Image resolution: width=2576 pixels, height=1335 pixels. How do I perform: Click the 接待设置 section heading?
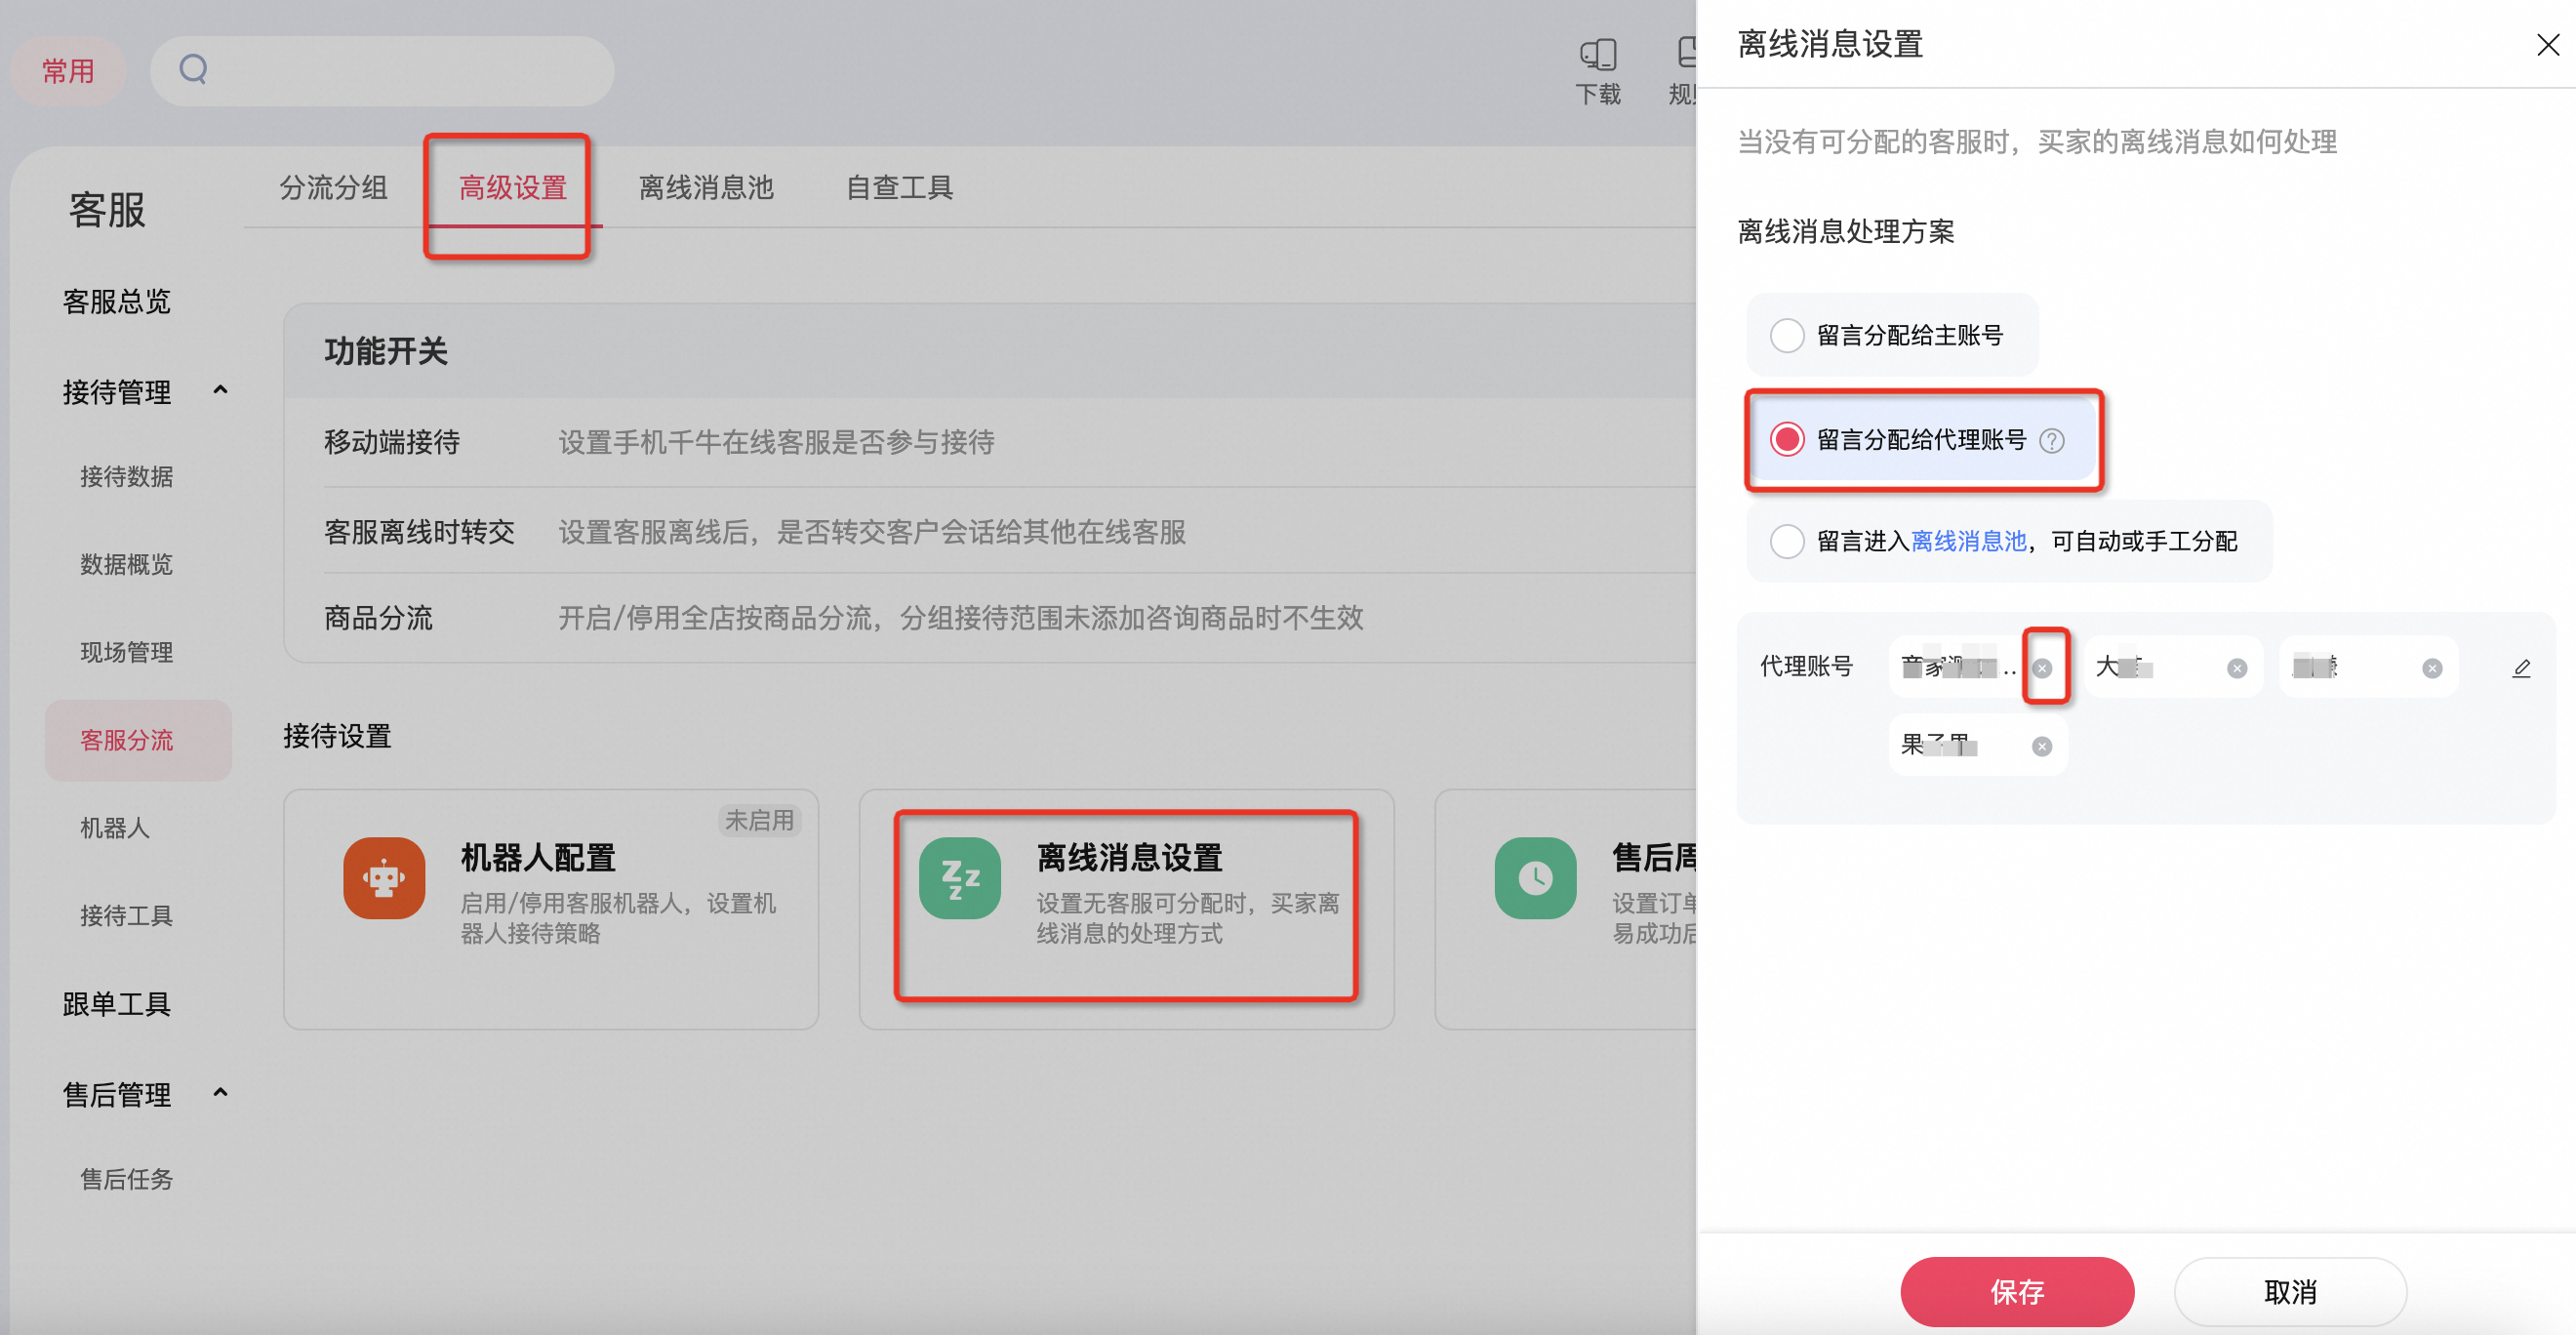pyautogui.click(x=337, y=737)
